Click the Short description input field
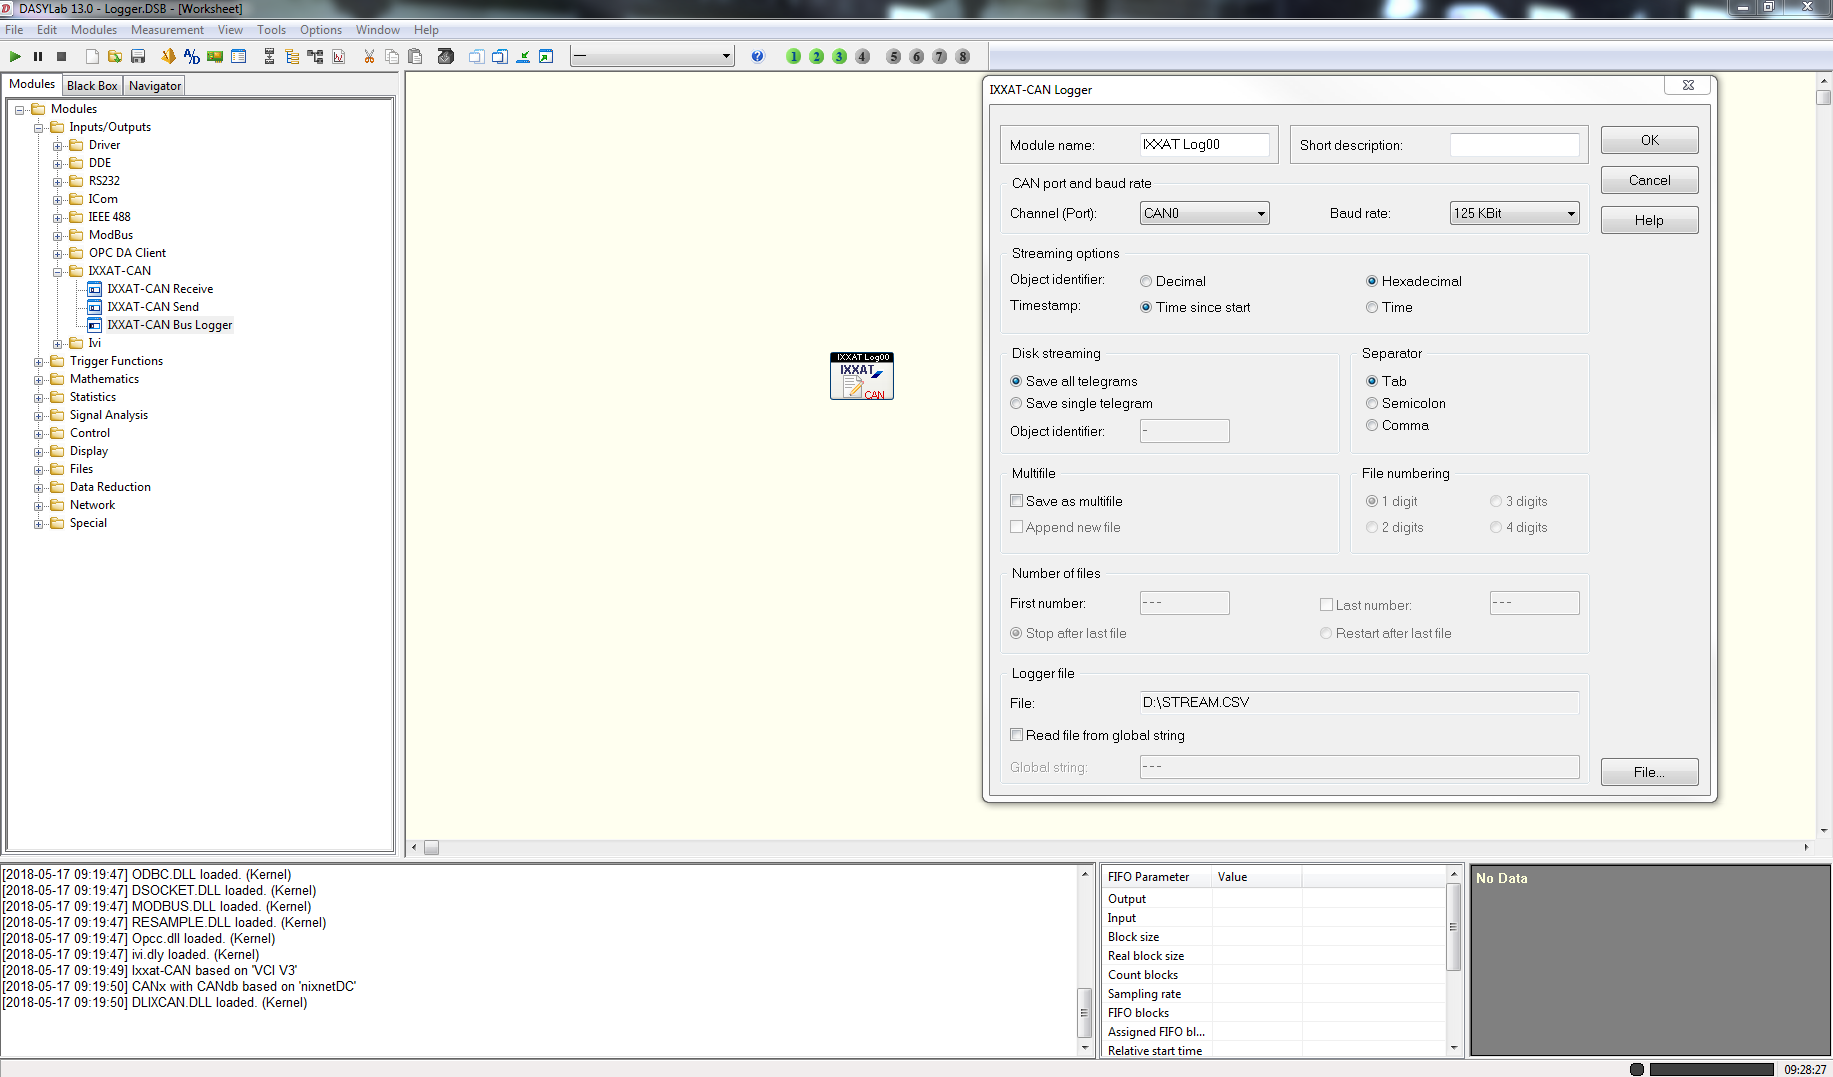Image resolution: width=1833 pixels, height=1077 pixels. point(1515,145)
